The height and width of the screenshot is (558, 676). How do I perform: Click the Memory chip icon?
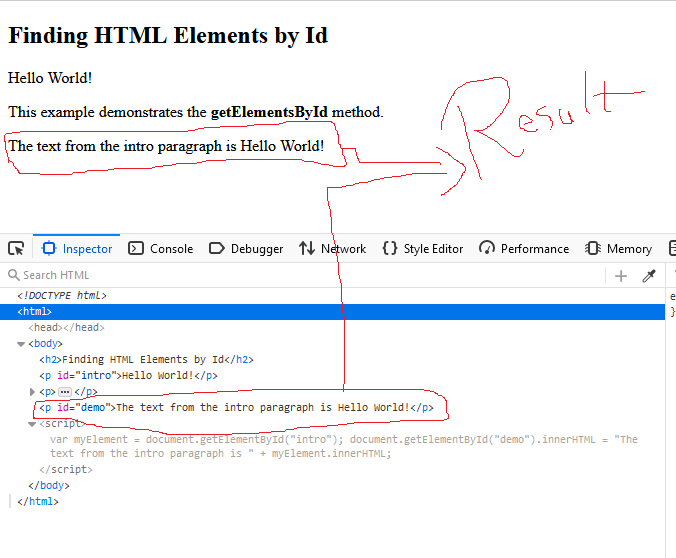click(593, 249)
